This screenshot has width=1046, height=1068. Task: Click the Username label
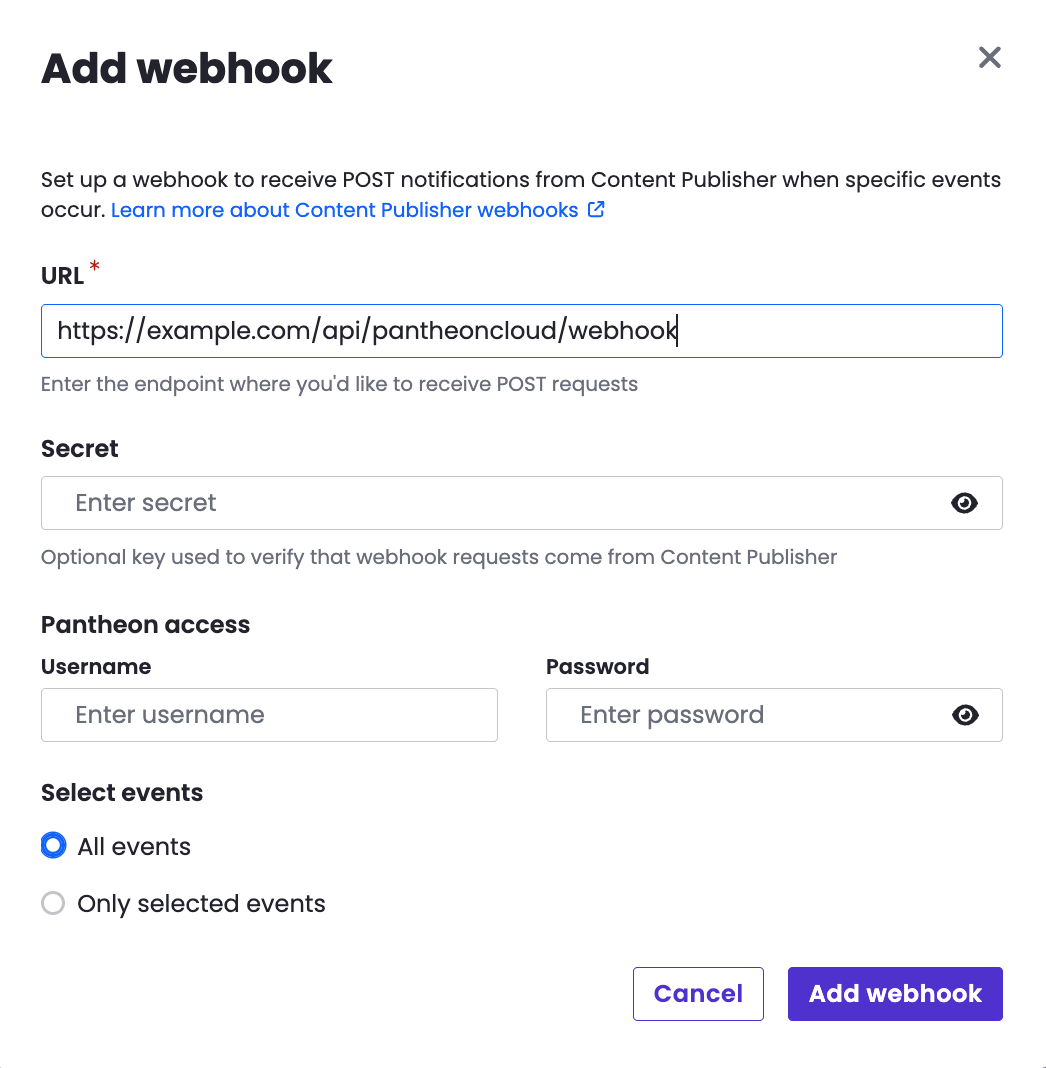(x=96, y=667)
